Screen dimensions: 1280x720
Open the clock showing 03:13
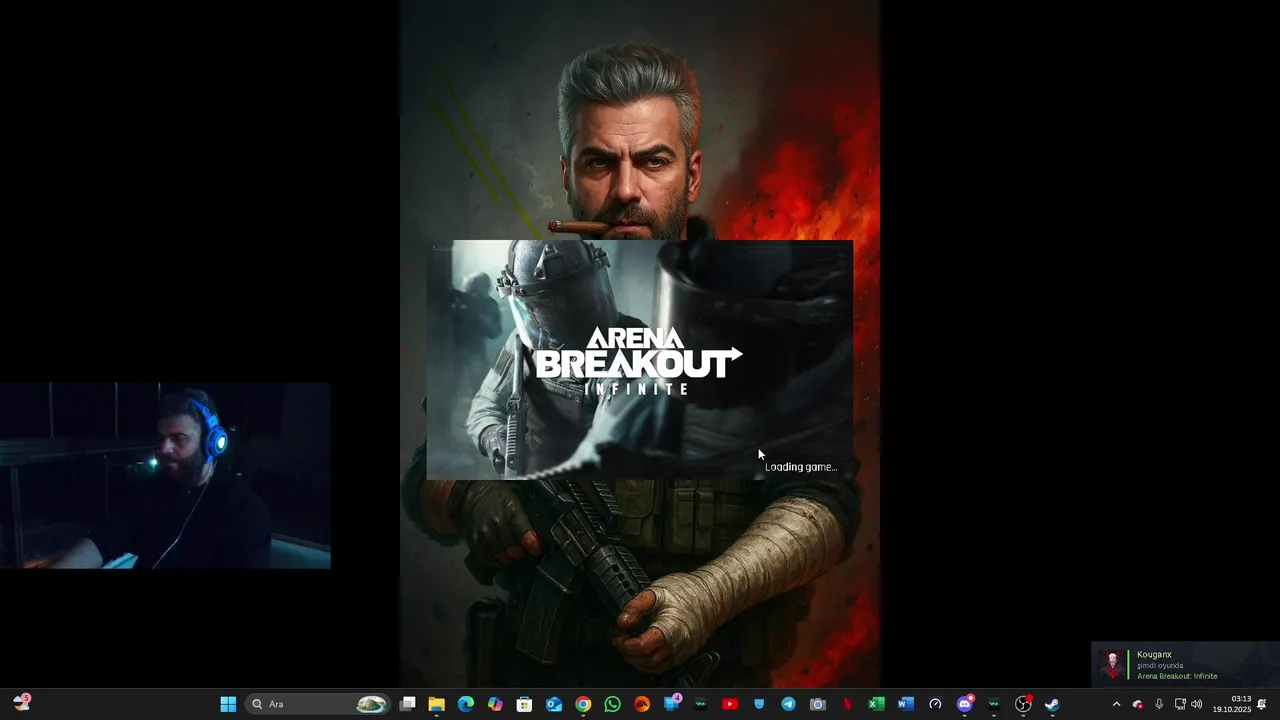click(1232, 704)
